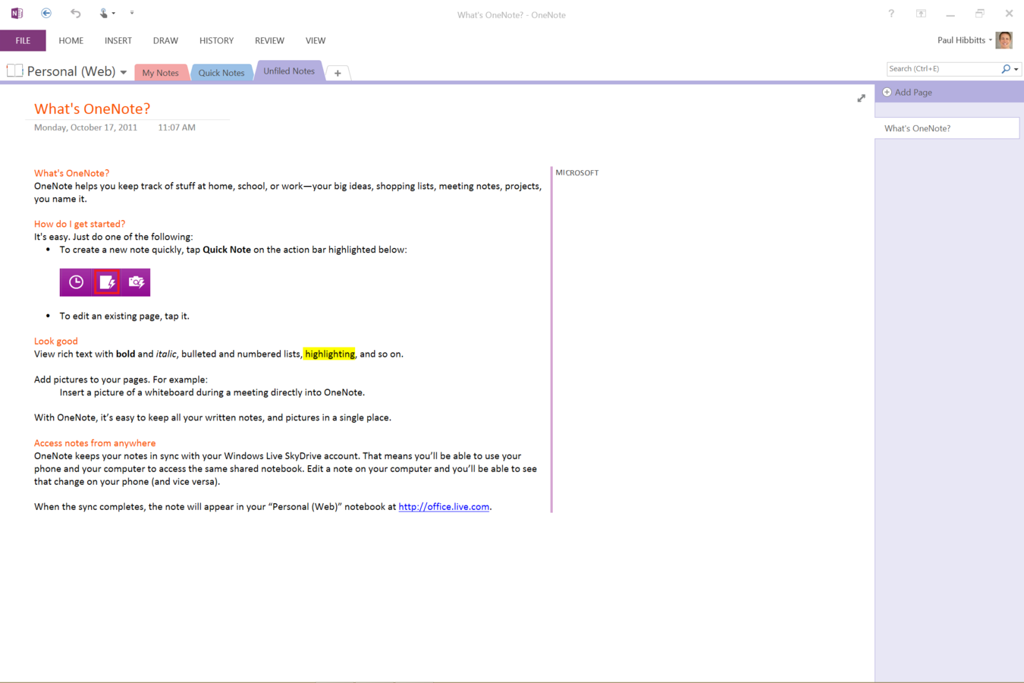Click the "How do I get started?" heading

pyautogui.click(x=80, y=224)
